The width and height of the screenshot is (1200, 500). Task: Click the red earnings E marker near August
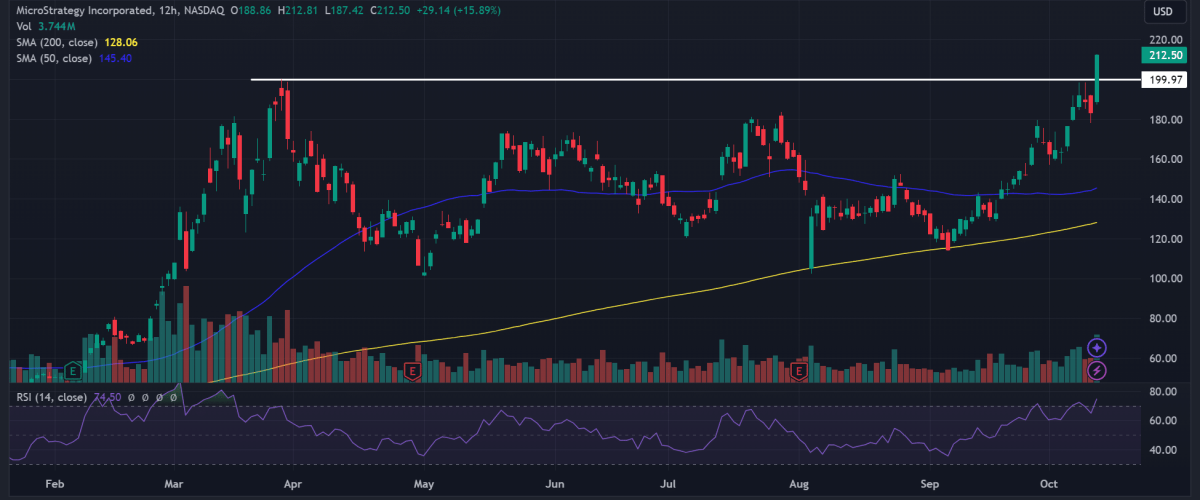[798, 372]
